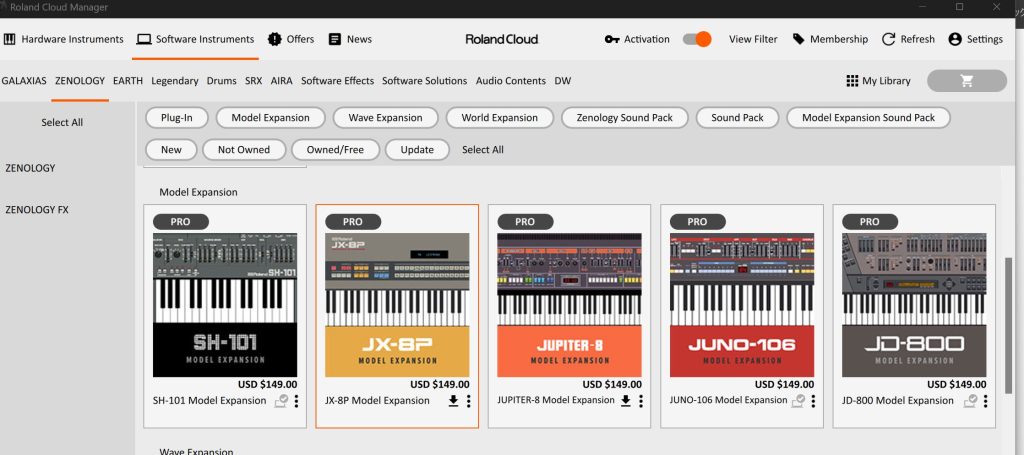This screenshot has height=455, width=1024.
Task: Expand JD-800 Model Expansion options menu
Action: point(985,401)
